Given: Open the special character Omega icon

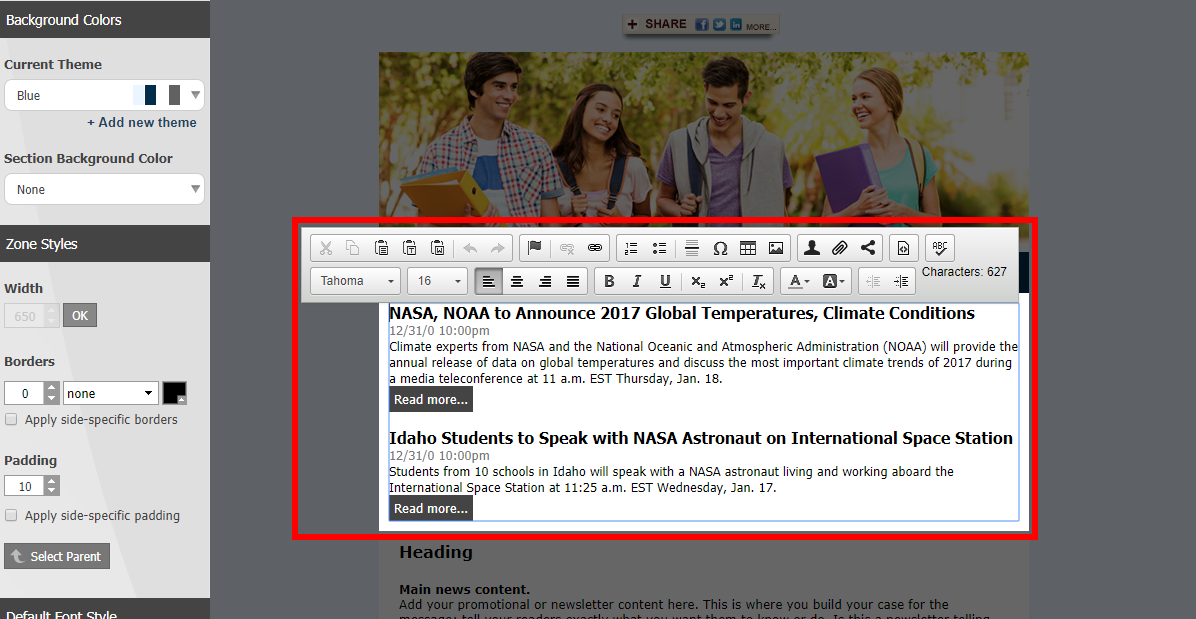Looking at the screenshot, I should [x=720, y=248].
